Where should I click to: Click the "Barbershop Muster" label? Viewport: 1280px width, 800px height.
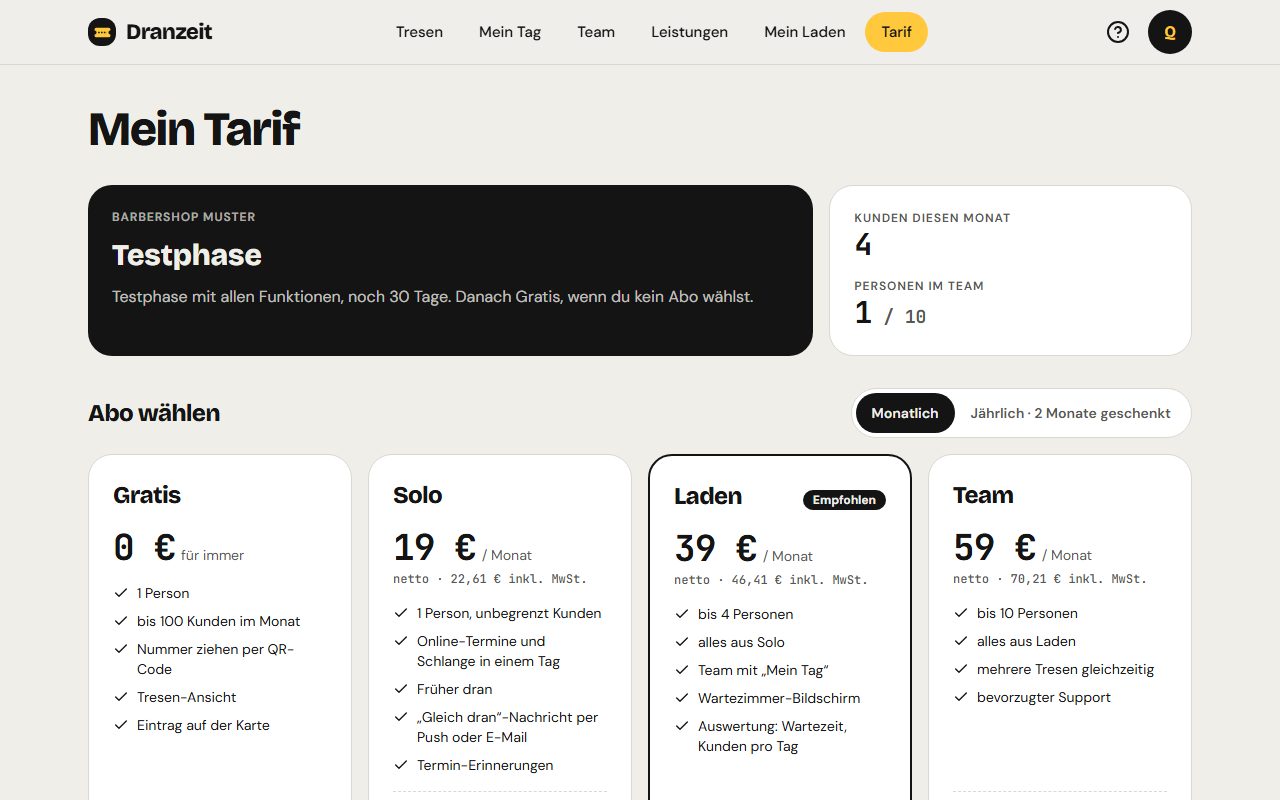point(184,217)
